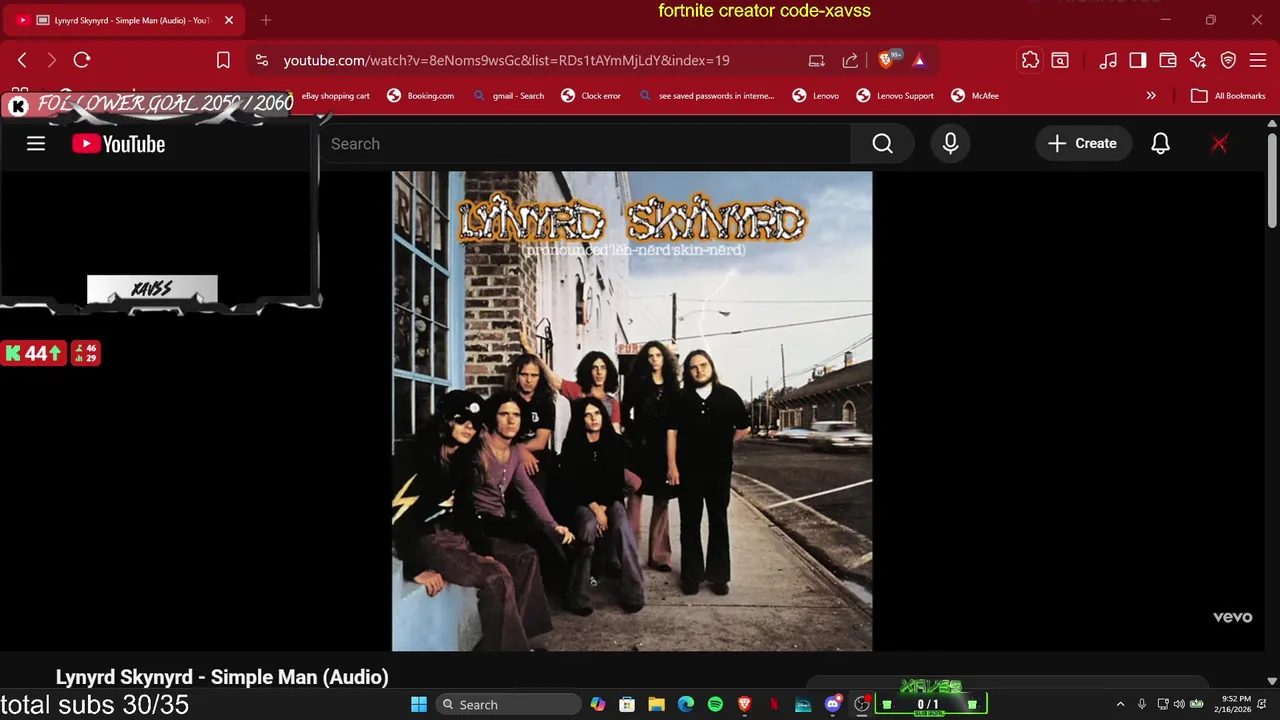Start voice search with the microphone
The height and width of the screenshot is (720, 1280).
pyautogui.click(x=950, y=144)
